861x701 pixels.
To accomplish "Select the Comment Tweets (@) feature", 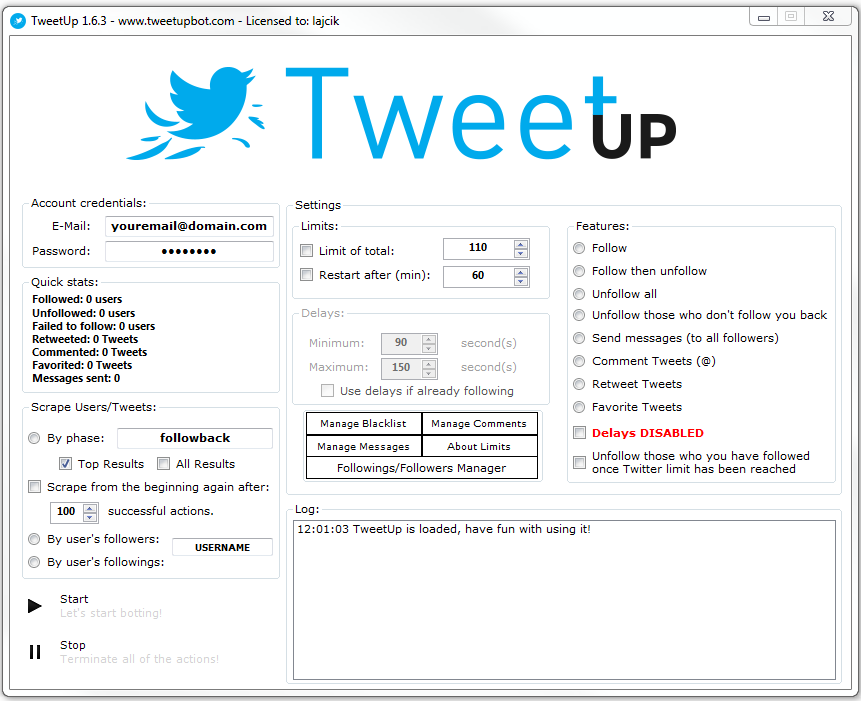I will [x=579, y=361].
